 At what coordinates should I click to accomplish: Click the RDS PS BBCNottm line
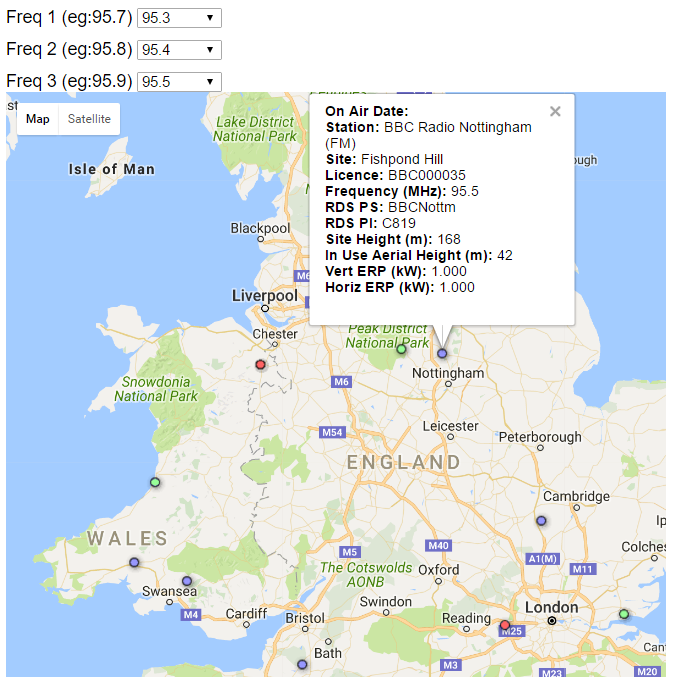(390, 207)
